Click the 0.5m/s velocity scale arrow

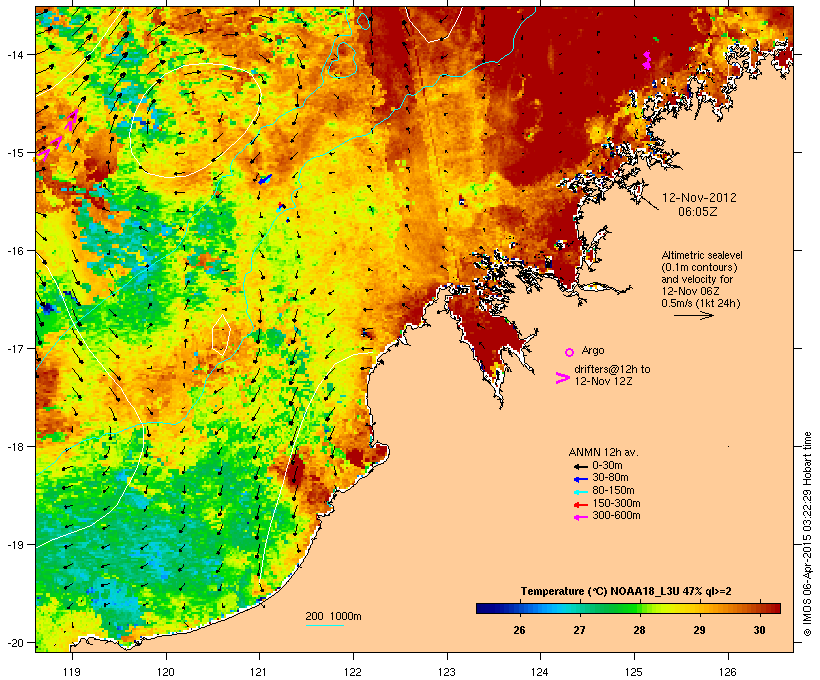tap(693, 315)
